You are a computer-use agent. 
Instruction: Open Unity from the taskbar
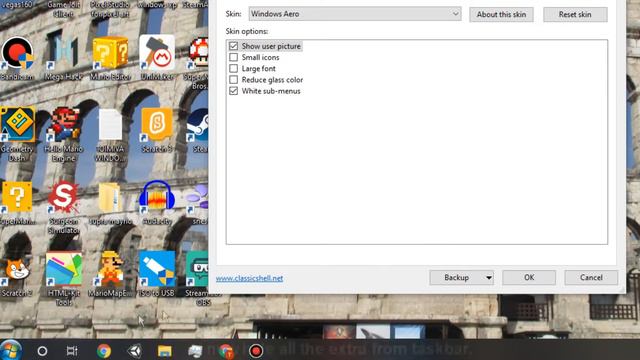coord(134,351)
